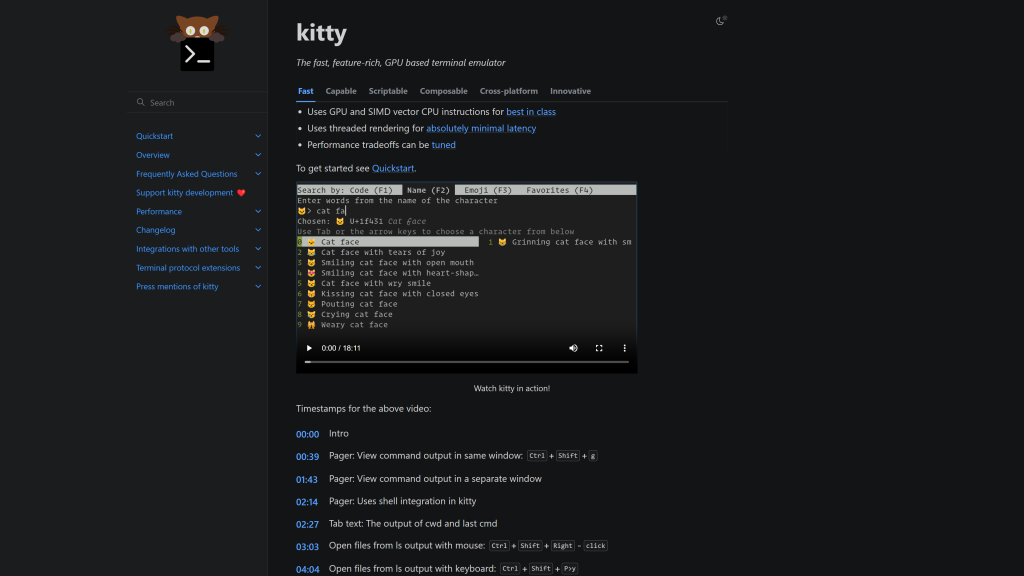Follow 'absolutely minimal latency' link
1024x576 pixels.
pyautogui.click(x=481, y=129)
